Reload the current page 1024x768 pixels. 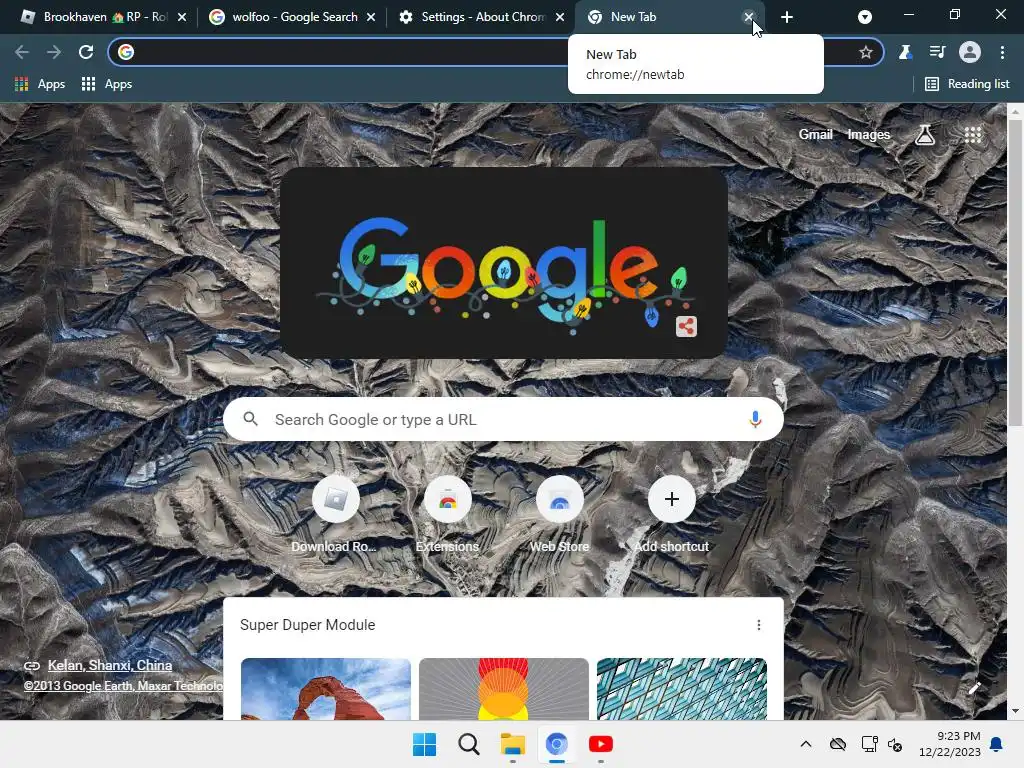pos(86,52)
